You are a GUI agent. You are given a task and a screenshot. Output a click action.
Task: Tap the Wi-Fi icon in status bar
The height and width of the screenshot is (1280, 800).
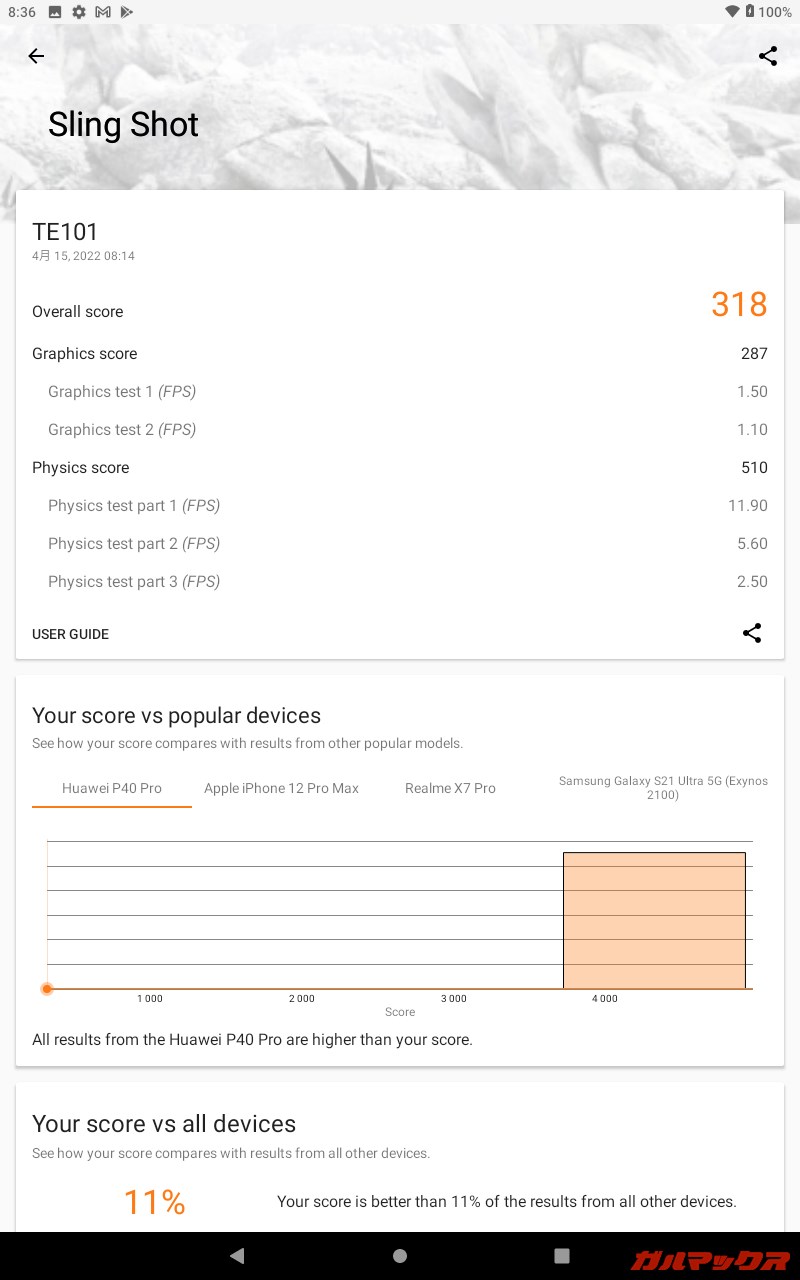click(733, 12)
